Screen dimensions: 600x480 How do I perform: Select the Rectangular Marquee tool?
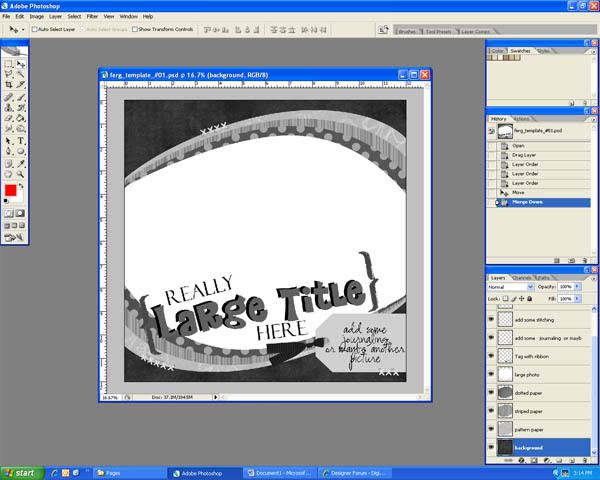[9, 64]
